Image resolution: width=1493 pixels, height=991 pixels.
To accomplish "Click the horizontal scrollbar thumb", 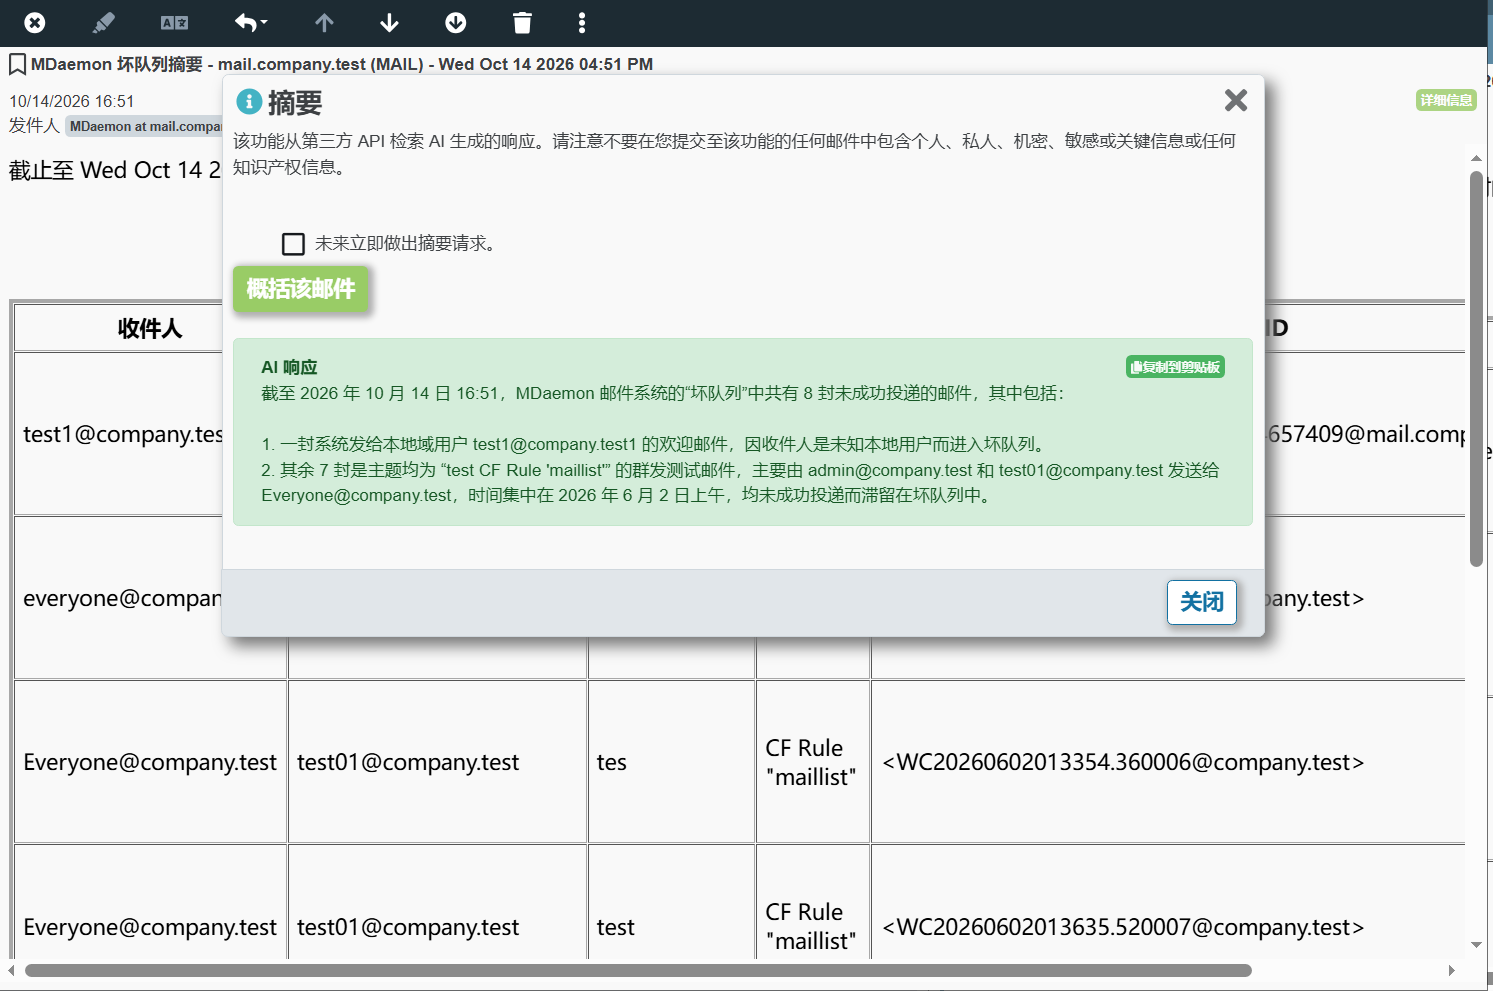I will point(638,970).
